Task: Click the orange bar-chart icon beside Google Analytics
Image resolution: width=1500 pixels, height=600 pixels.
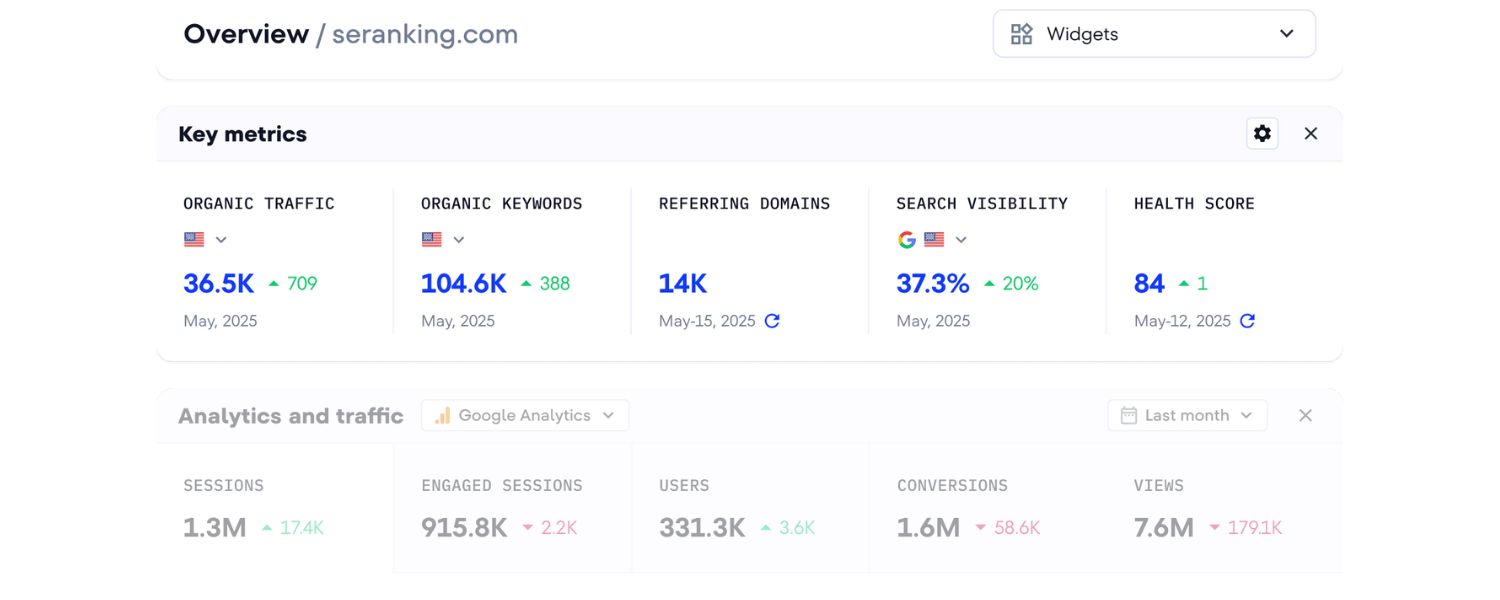Action: 443,415
